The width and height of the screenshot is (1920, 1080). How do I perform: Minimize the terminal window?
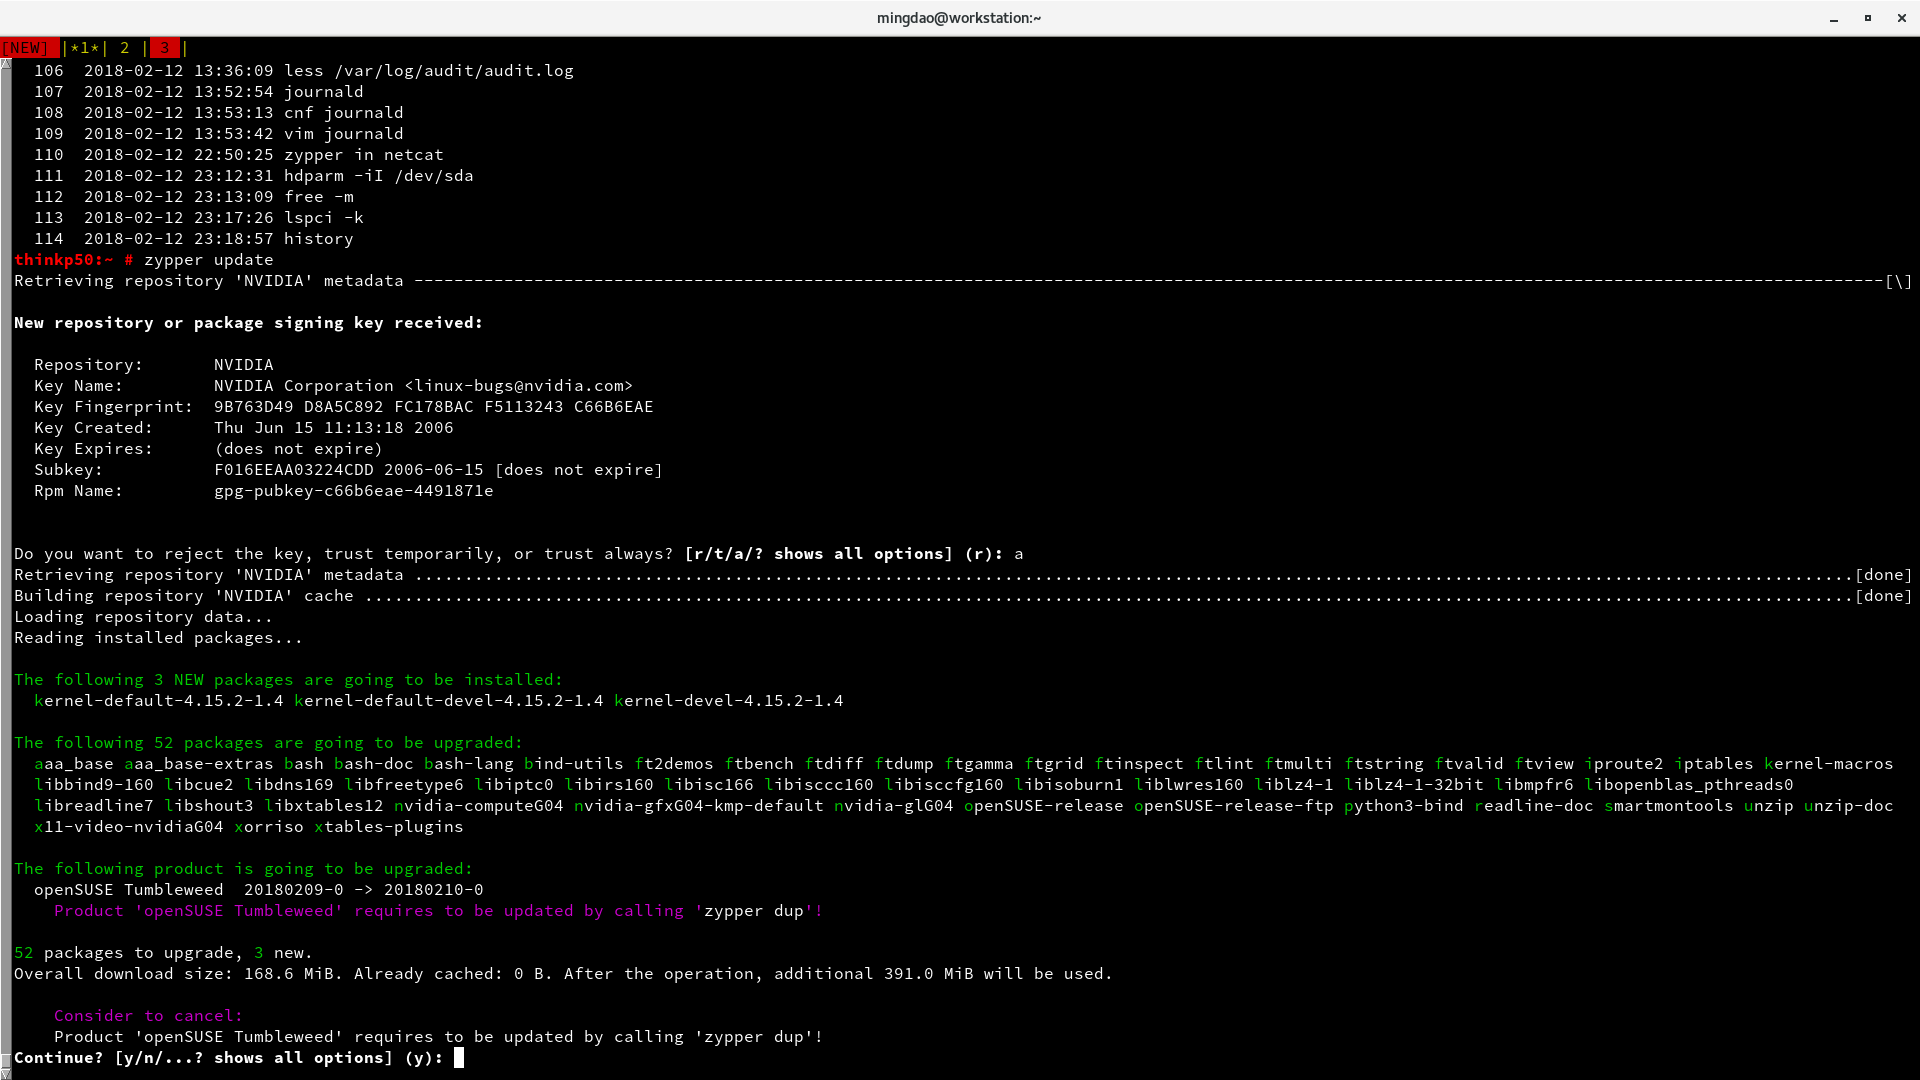[x=1834, y=18]
